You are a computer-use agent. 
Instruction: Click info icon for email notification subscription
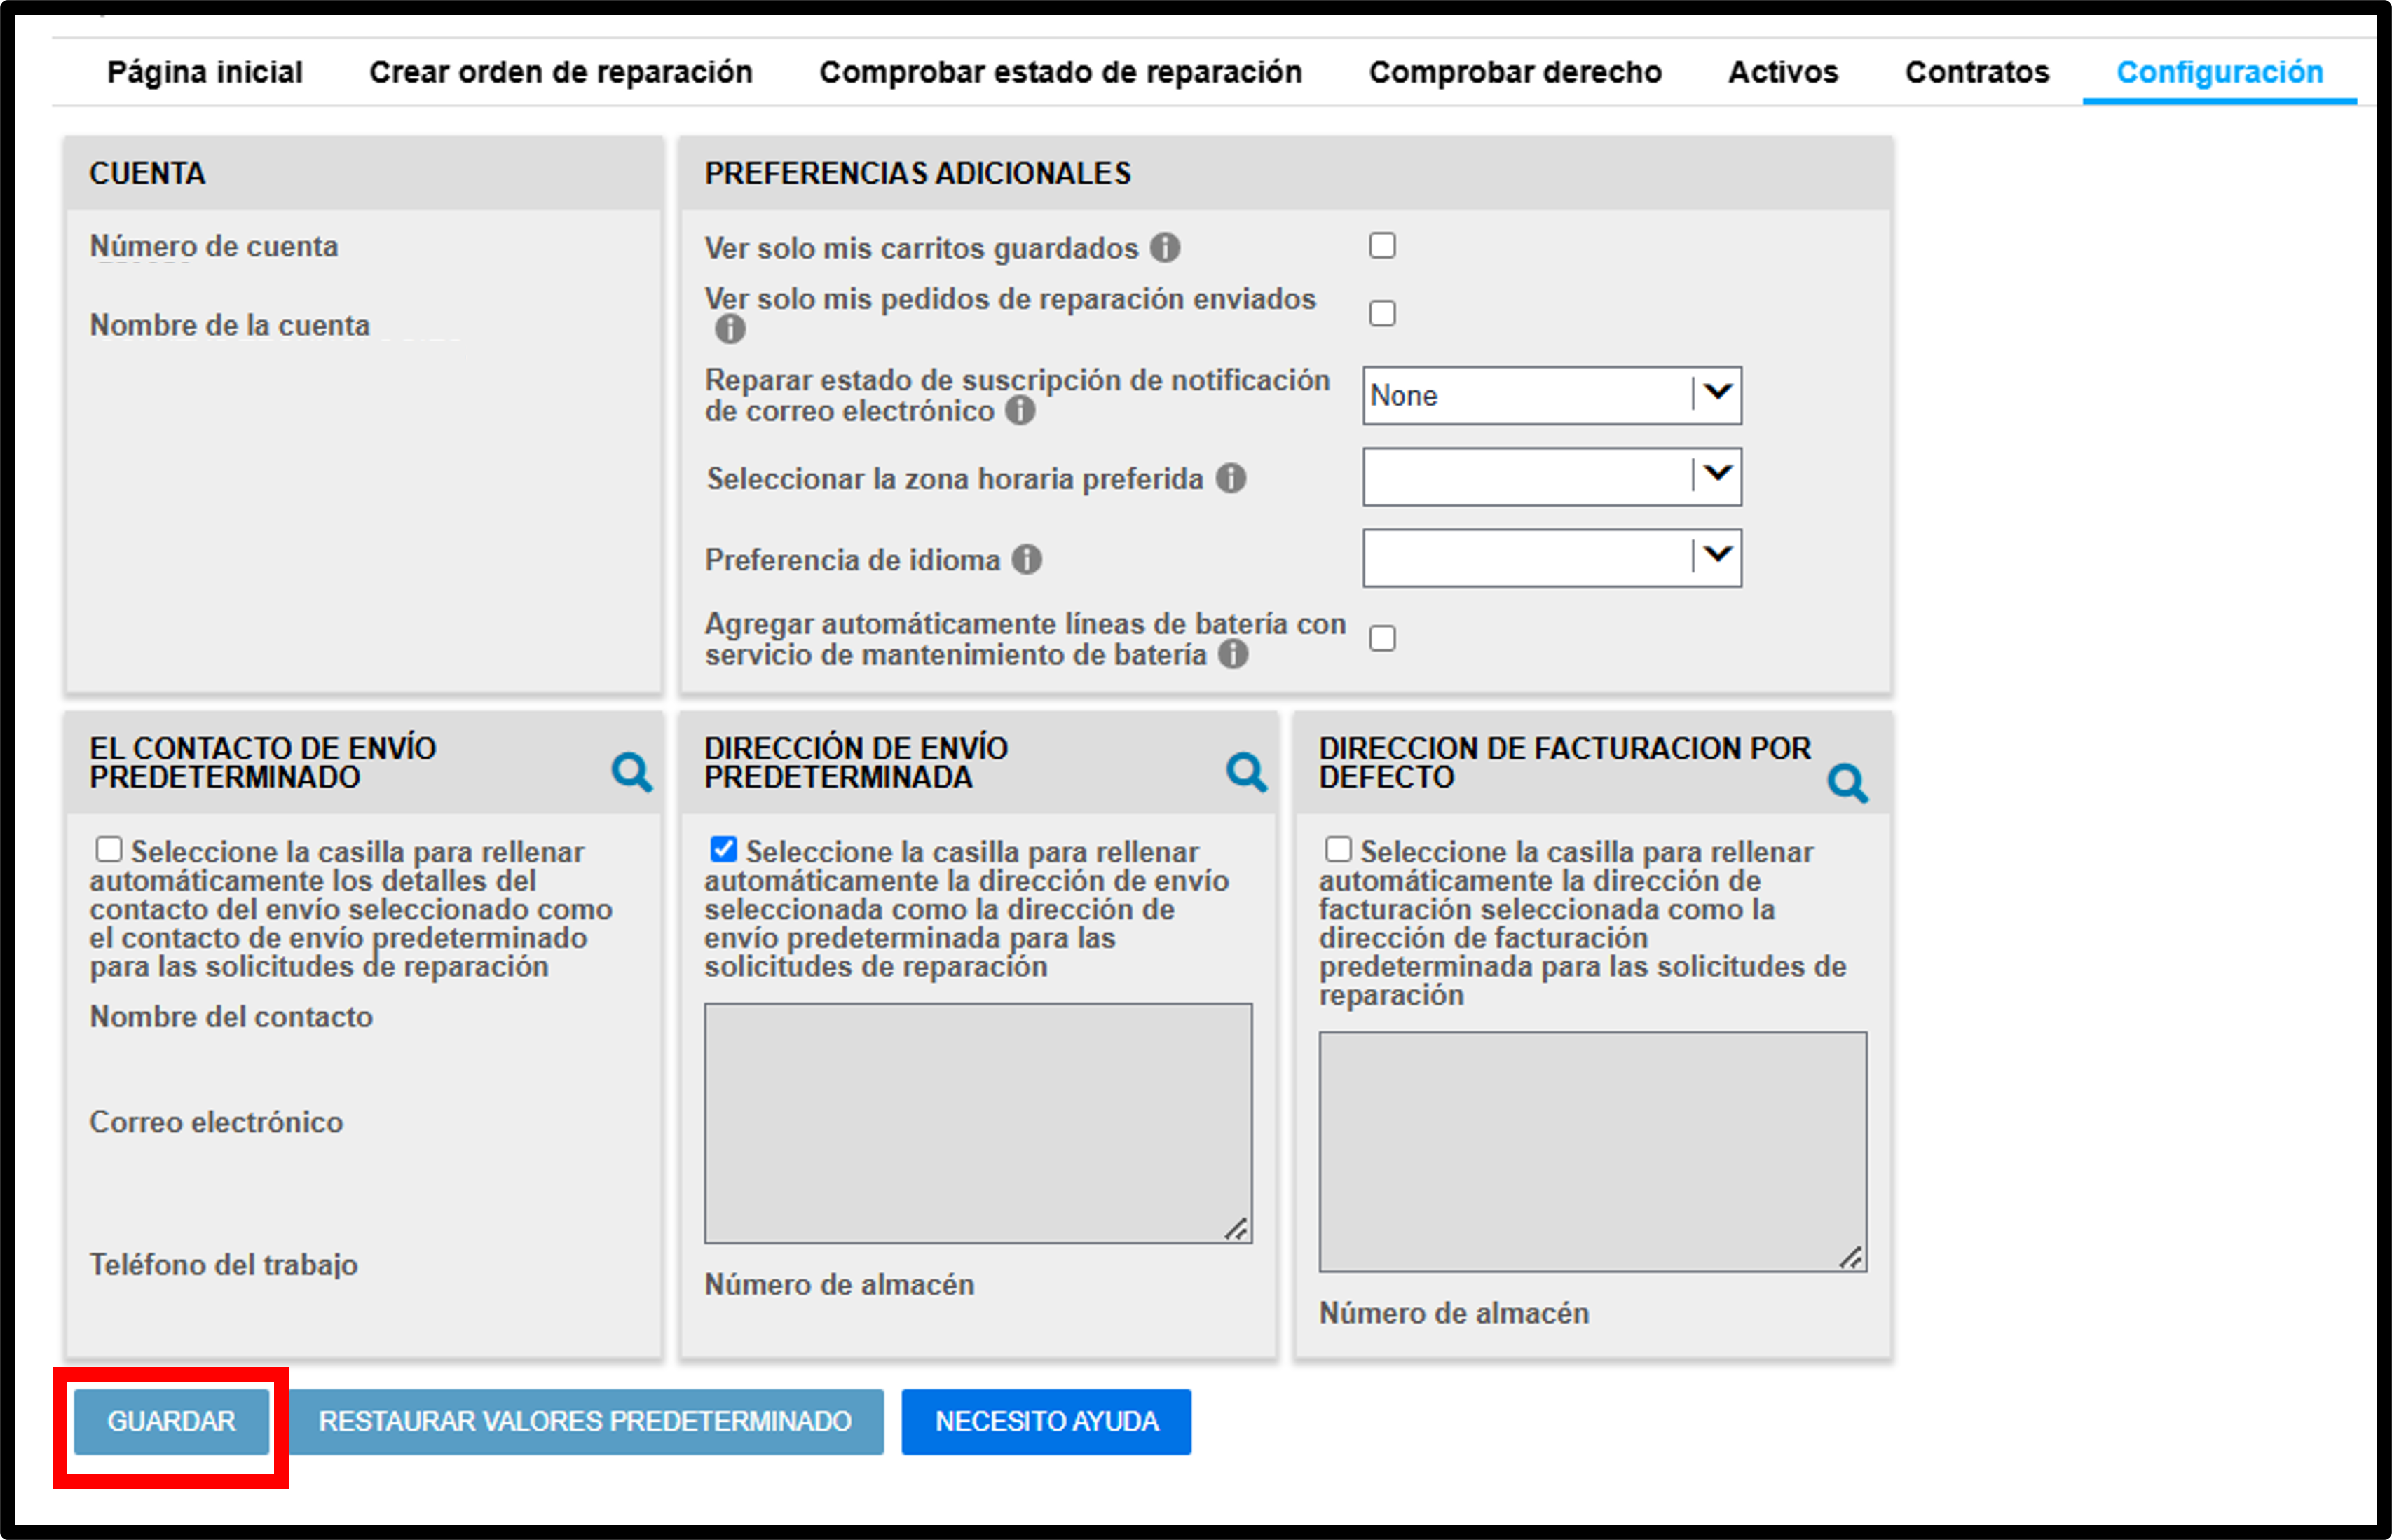[x=1020, y=410]
